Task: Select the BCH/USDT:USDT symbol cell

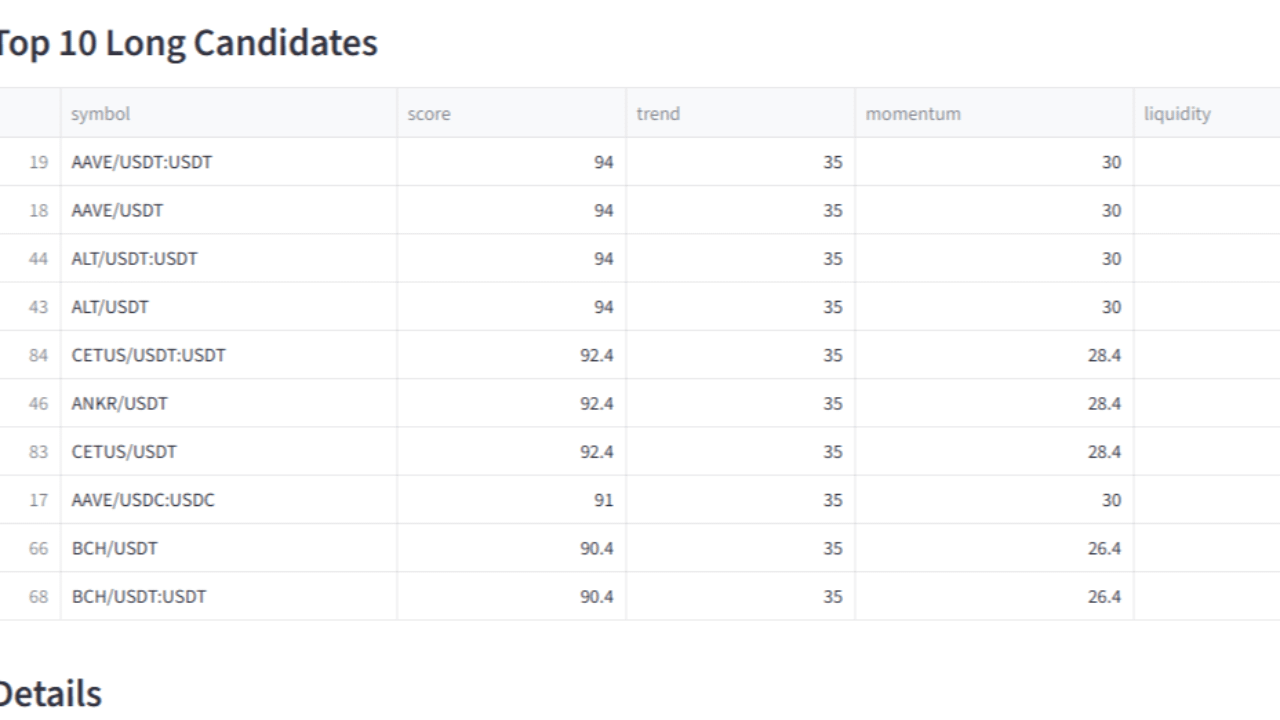Action: (x=228, y=596)
